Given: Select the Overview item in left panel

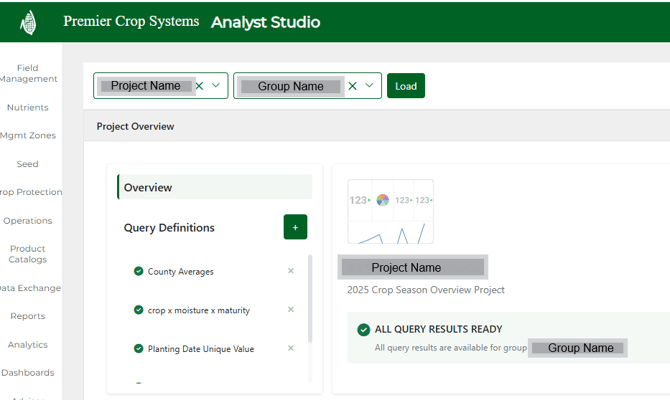Looking at the screenshot, I should (x=148, y=187).
